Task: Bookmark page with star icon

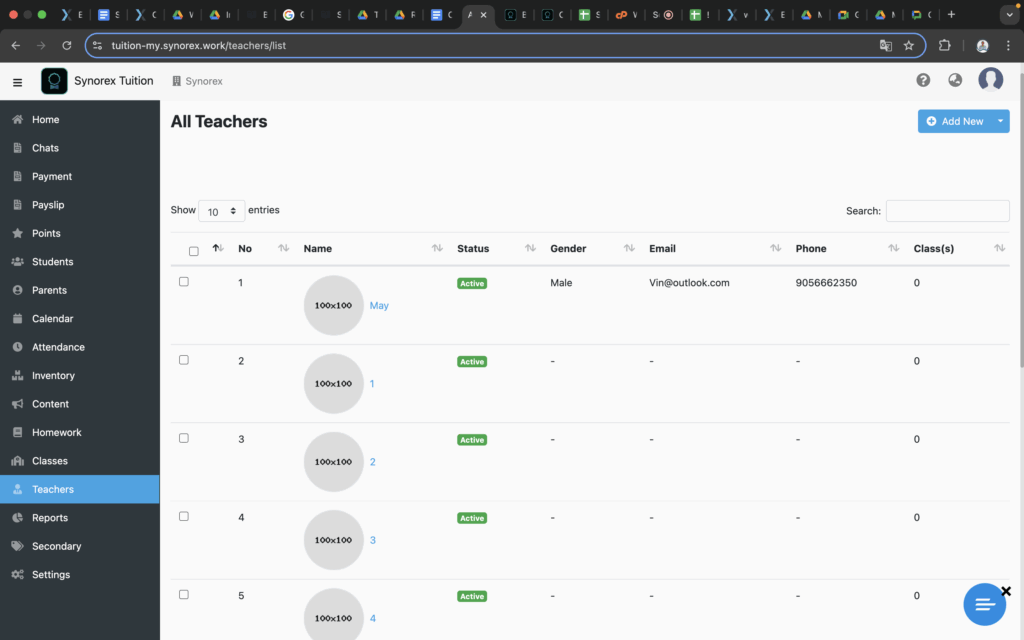Action: point(908,46)
